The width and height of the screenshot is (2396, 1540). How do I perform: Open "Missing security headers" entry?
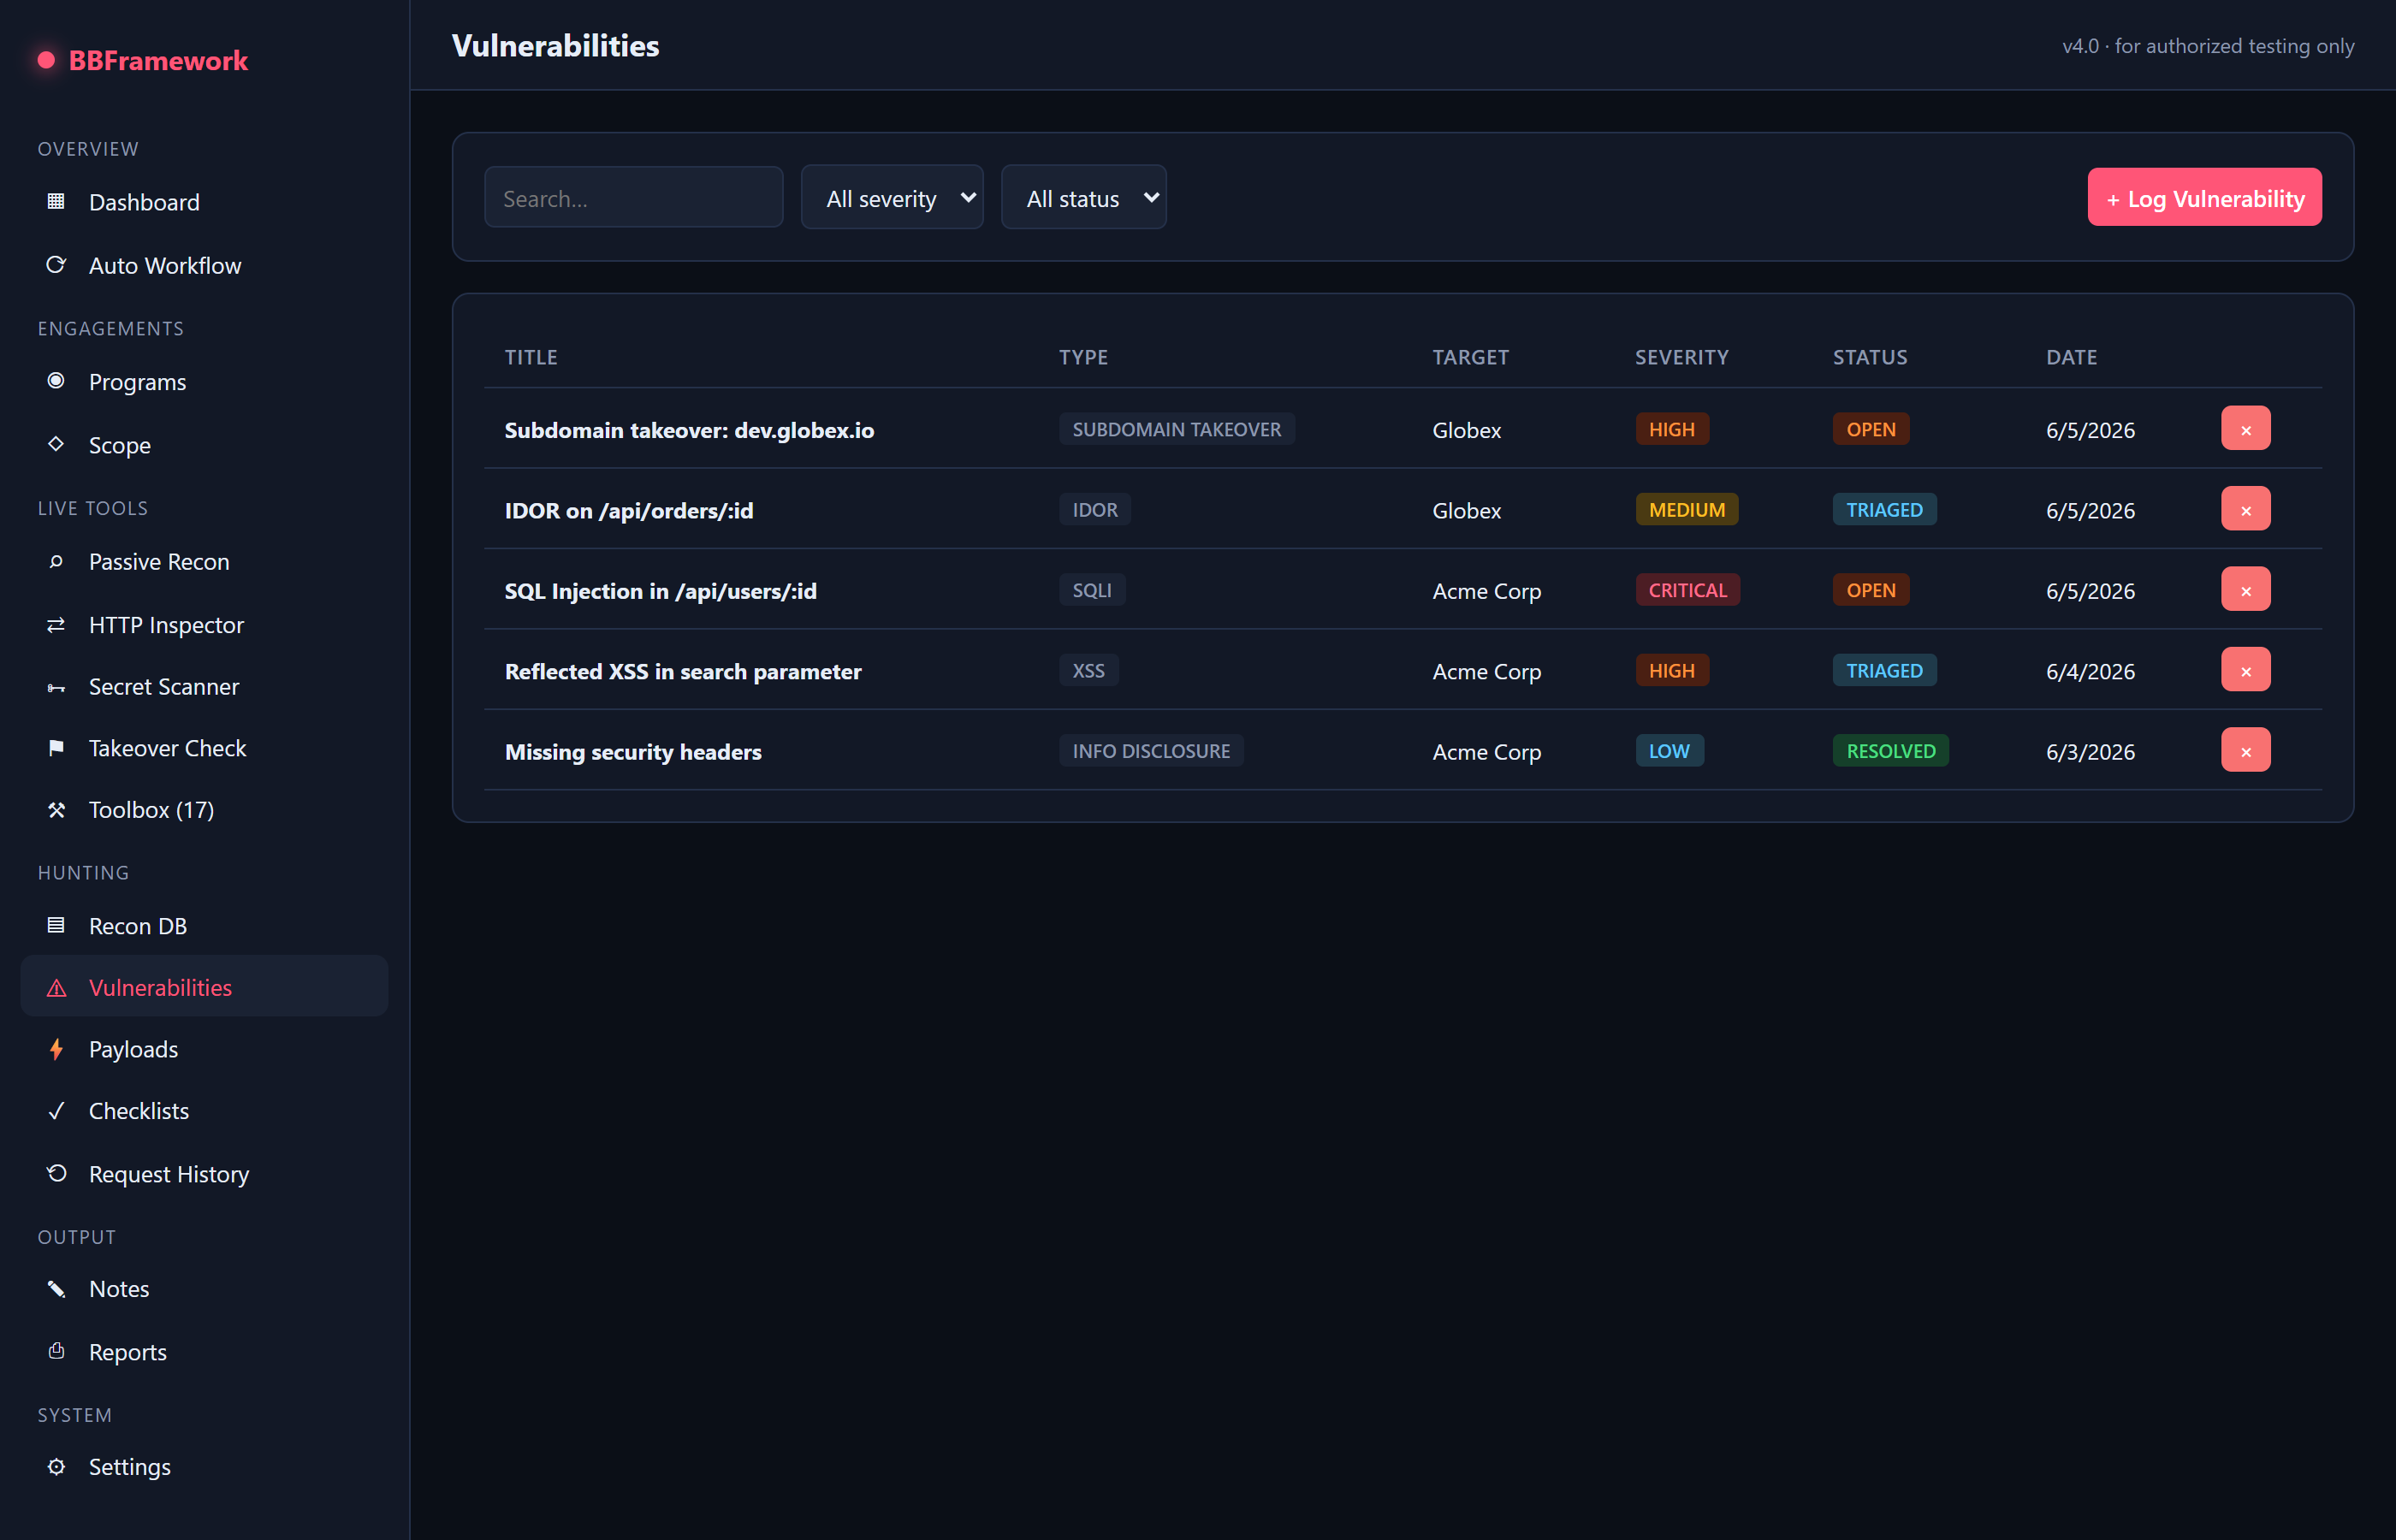pos(633,752)
